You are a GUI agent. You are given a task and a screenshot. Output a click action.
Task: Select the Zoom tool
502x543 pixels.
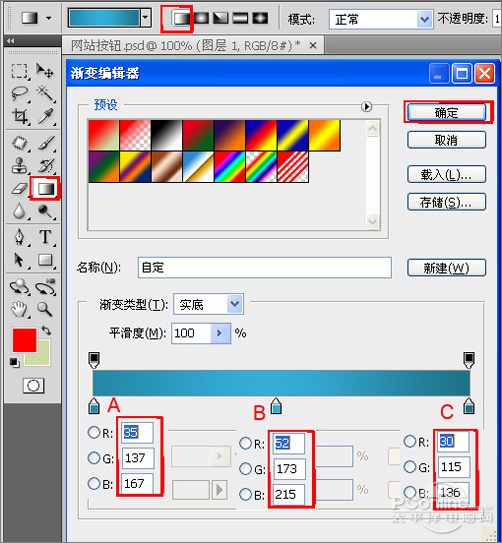(45, 309)
